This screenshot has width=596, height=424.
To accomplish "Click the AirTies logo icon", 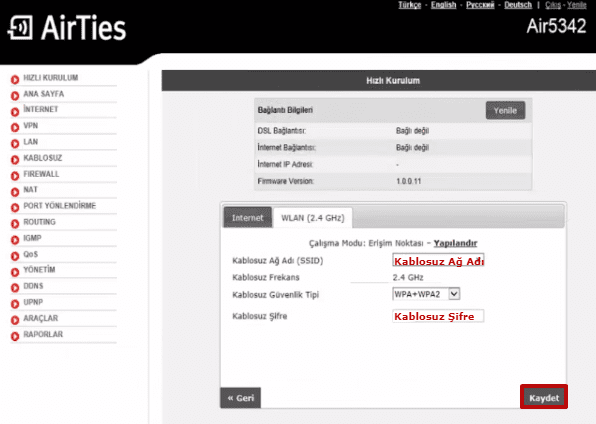I will click(20, 27).
